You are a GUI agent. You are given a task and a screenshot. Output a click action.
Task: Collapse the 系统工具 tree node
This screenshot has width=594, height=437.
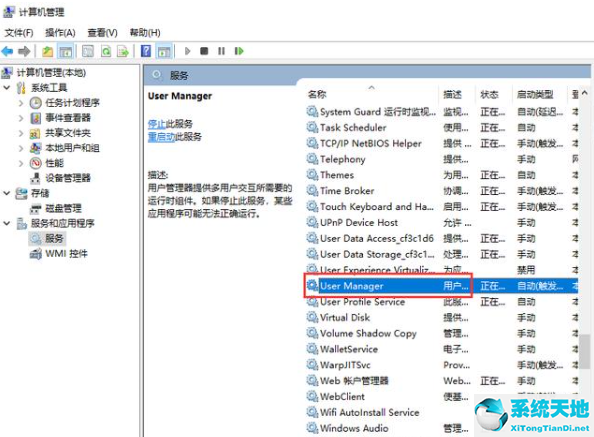[x=6, y=87]
